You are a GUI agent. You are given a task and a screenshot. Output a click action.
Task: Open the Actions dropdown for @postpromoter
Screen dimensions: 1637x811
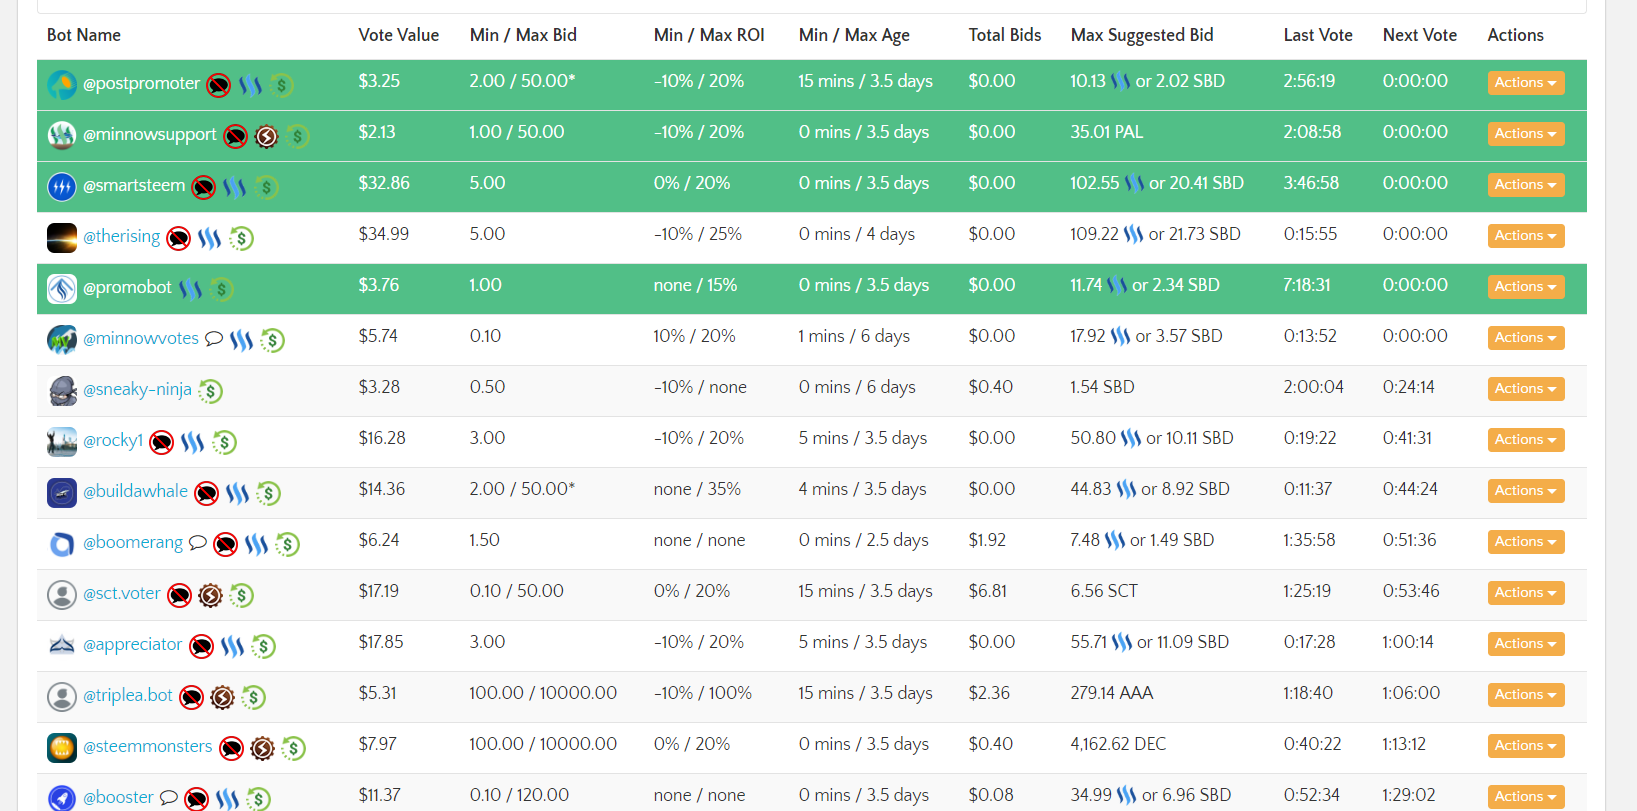coord(1525,83)
